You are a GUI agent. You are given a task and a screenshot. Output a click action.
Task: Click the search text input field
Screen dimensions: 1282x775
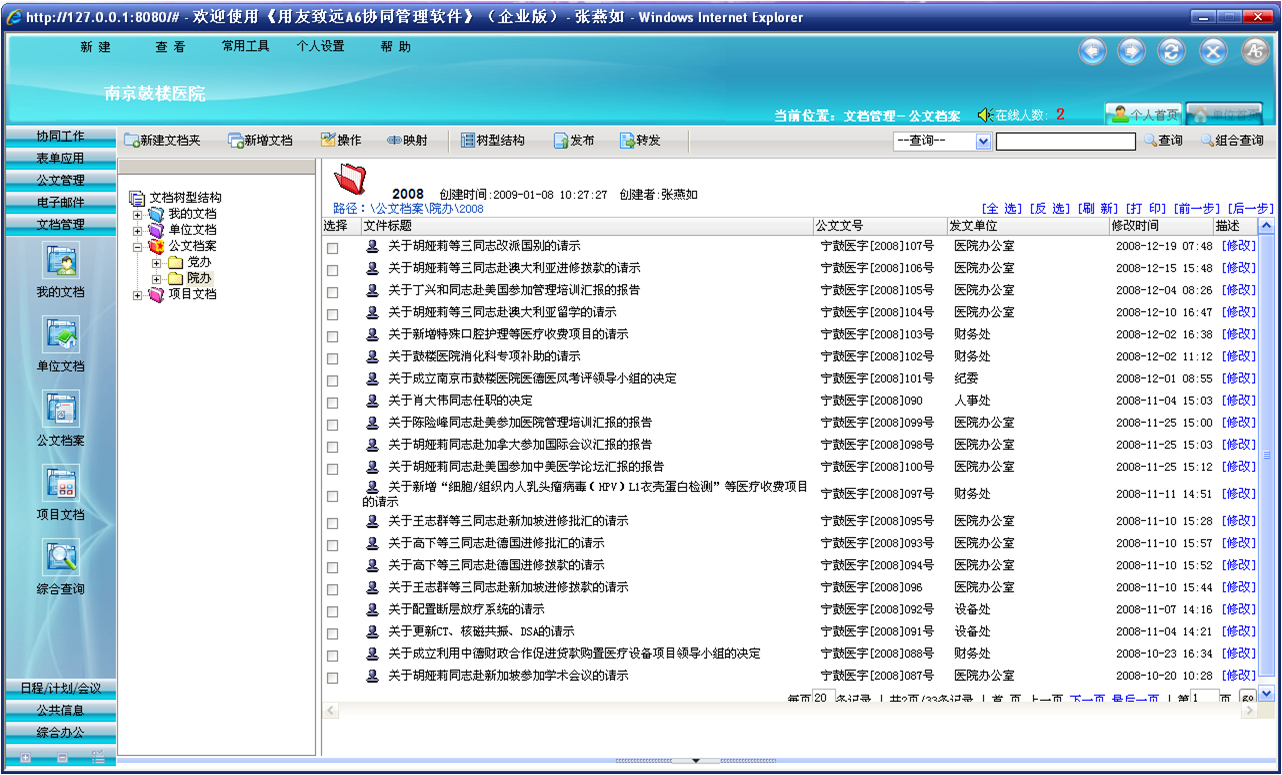[1065, 142]
